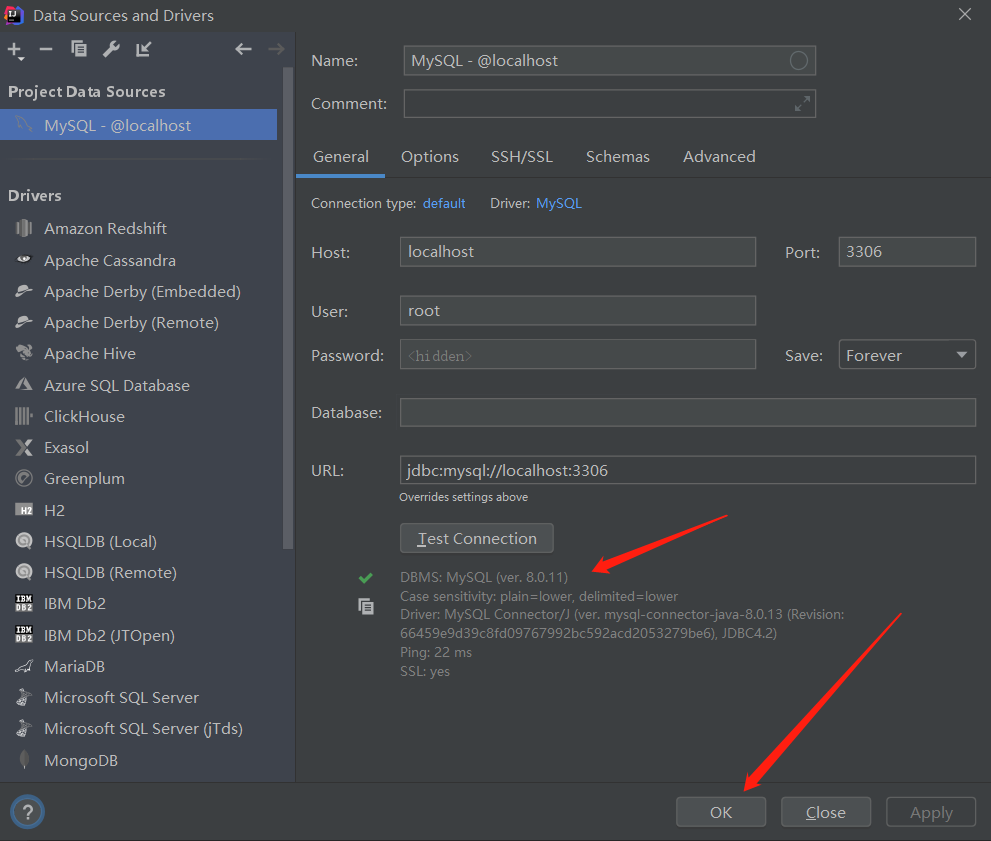Image resolution: width=991 pixels, height=841 pixels.
Task: Click the Port field showing 3306
Action: pos(907,251)
